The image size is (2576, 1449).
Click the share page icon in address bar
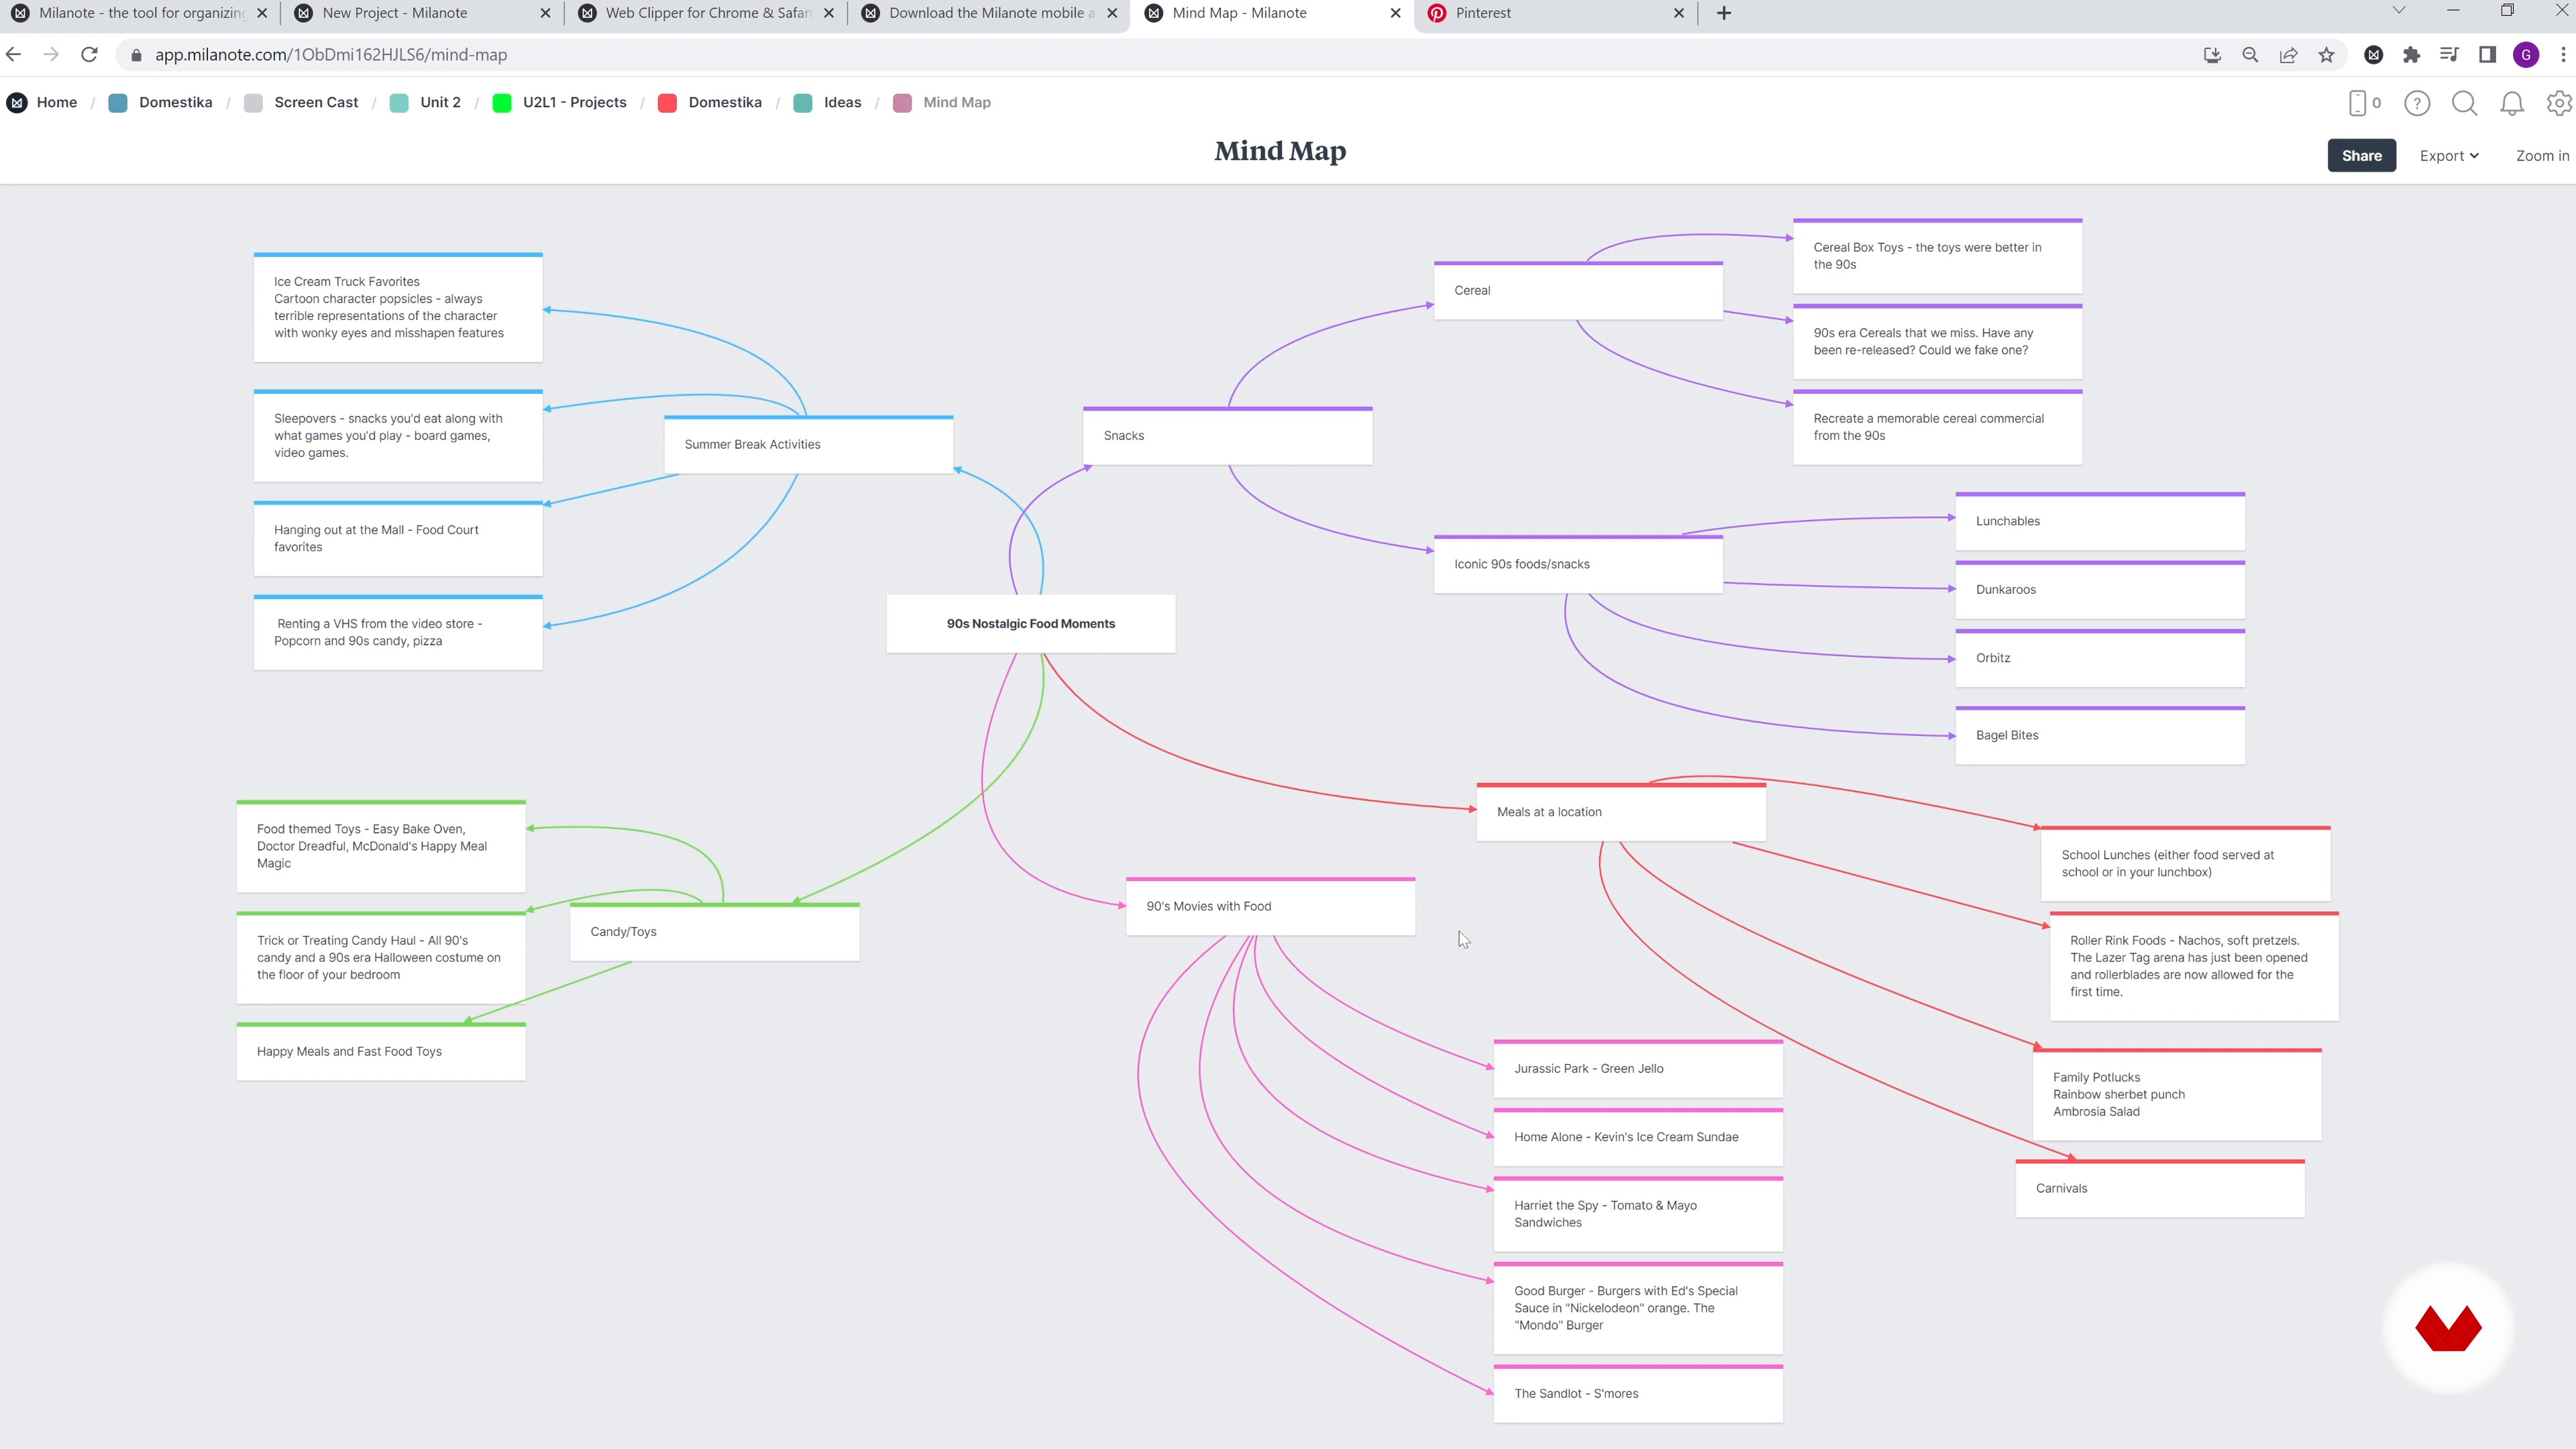[2288, 55]
